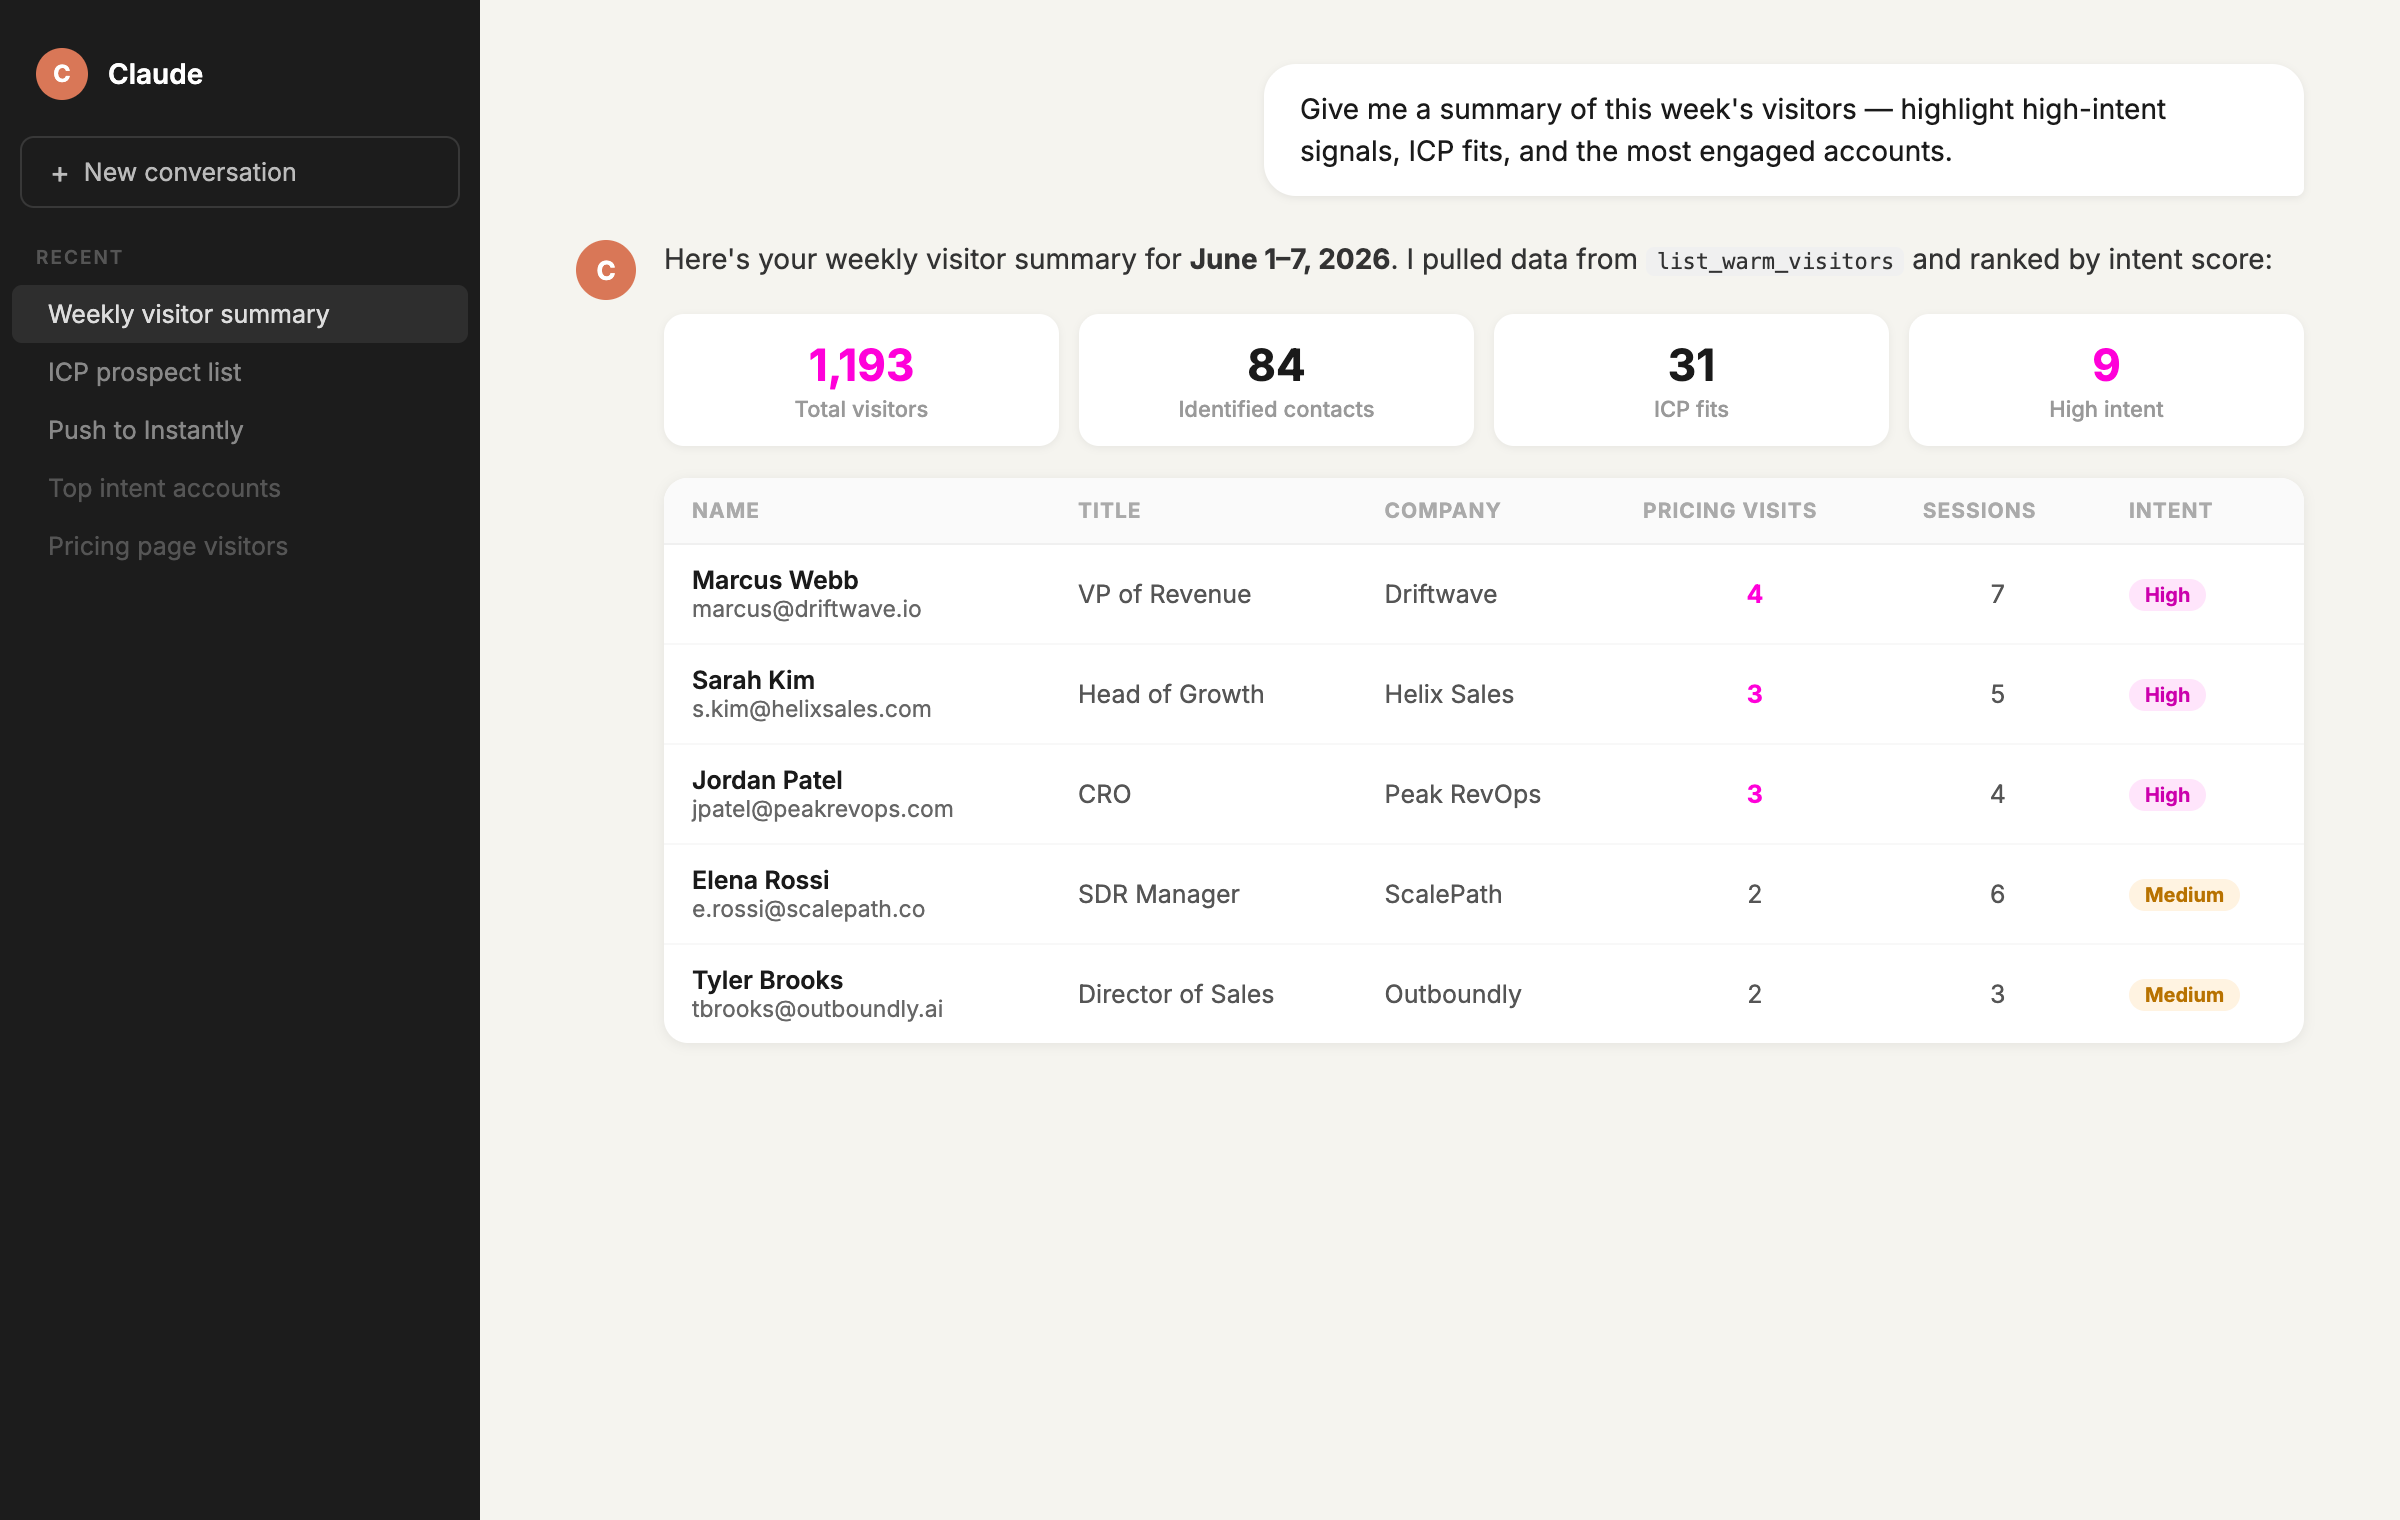The height and width of the screenshot is (1520, 2400).
Task: Click the RECENT section label
Action: 79,257
